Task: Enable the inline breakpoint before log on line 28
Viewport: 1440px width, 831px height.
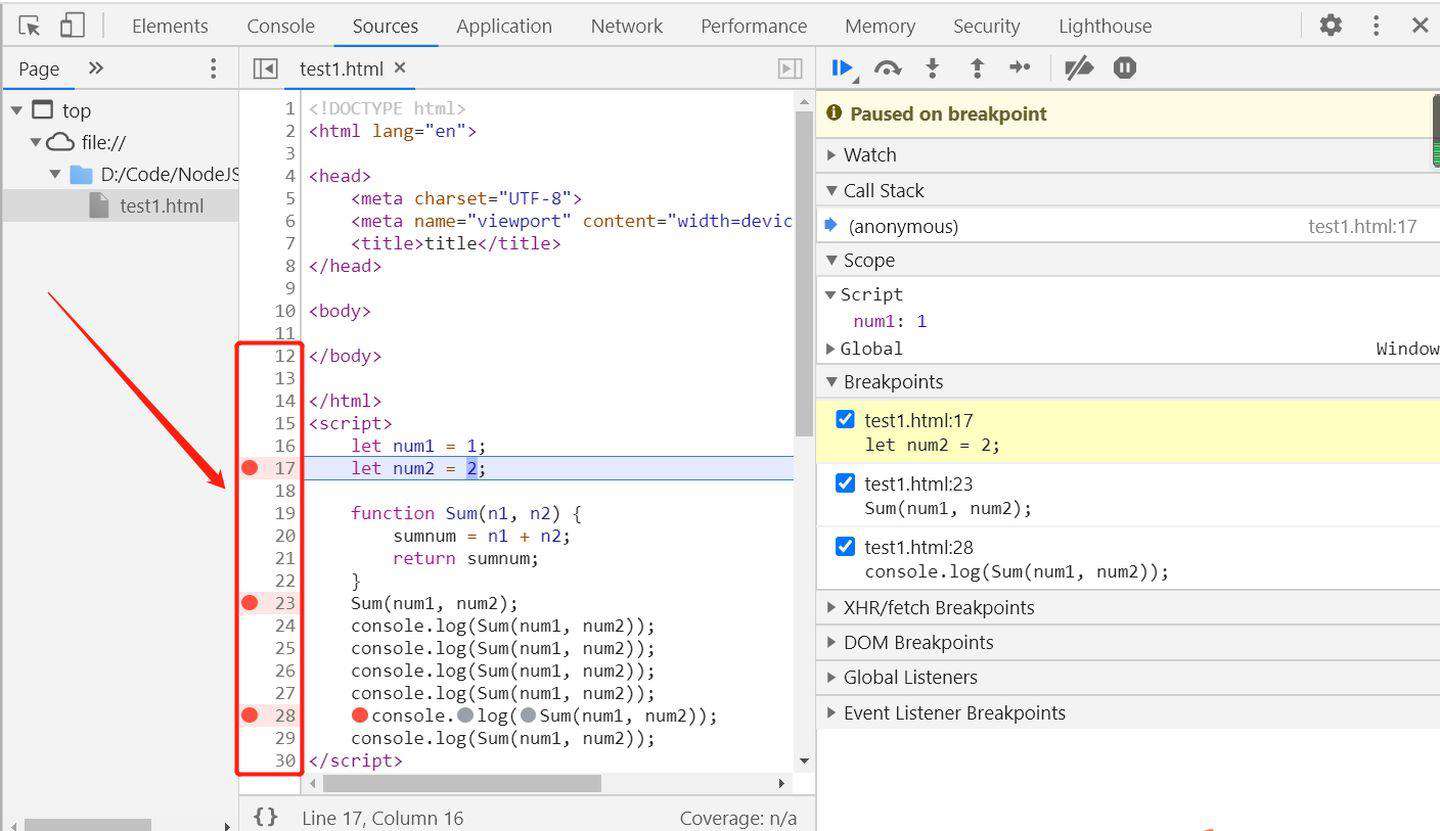Action: [x=466, y=715]
